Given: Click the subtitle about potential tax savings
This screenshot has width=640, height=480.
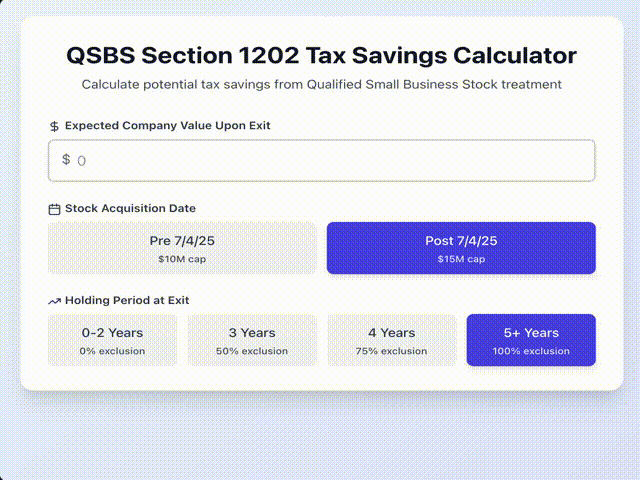Looking at the screenshot, I should (321, 85).
